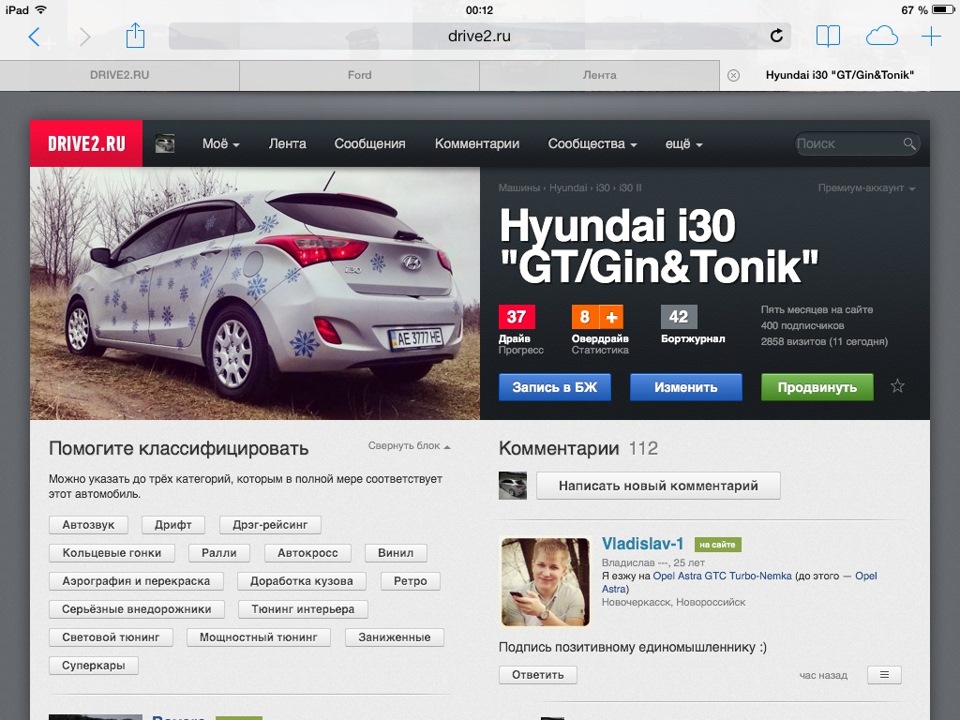Click the 42 Бортжурнал badge
This screenshot has width=960, height=720.
(678, 317)
